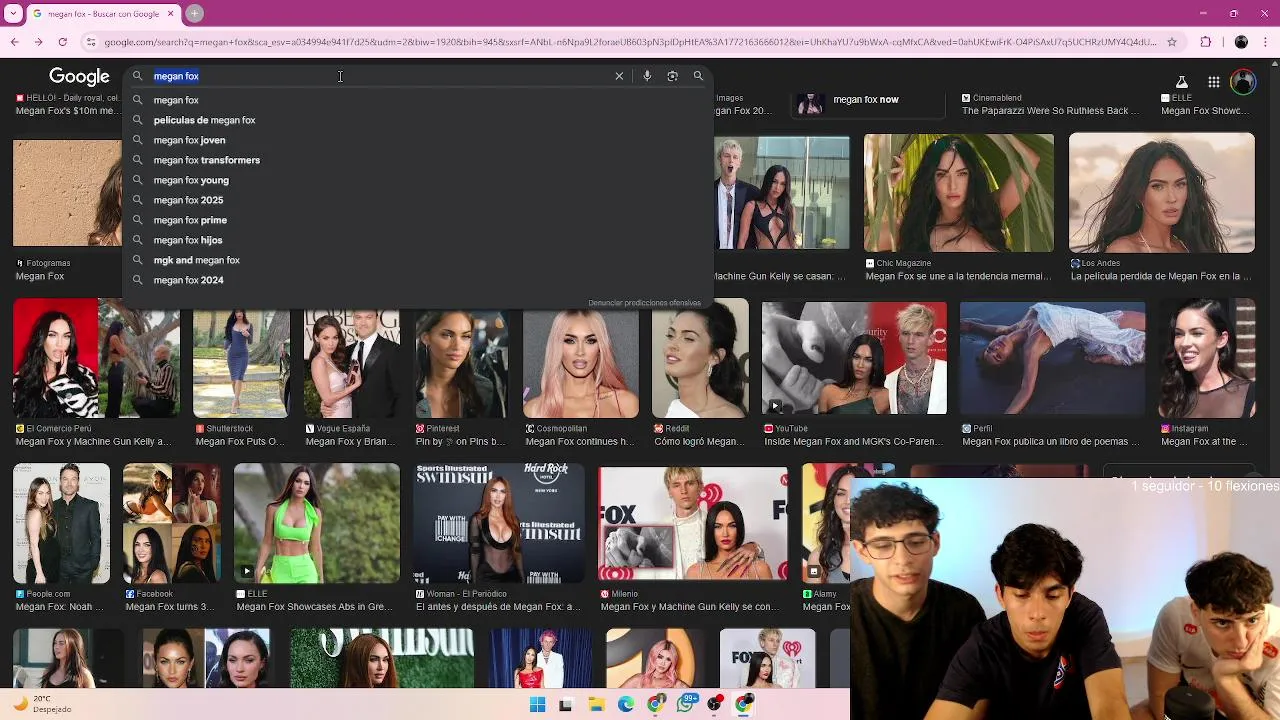Viewport: 1280px width, 720px height.
Task: Go to the Google homepage logo
Action: point(79,77)
